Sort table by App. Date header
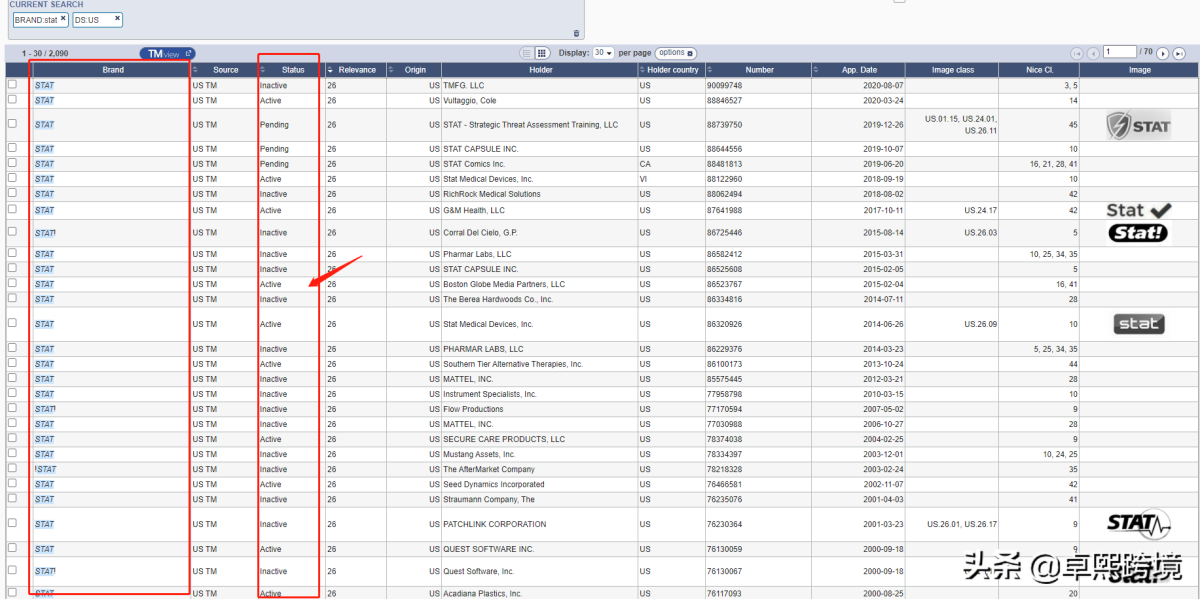The height and width of the screenshot is (599, 1200). click(858, 70)
